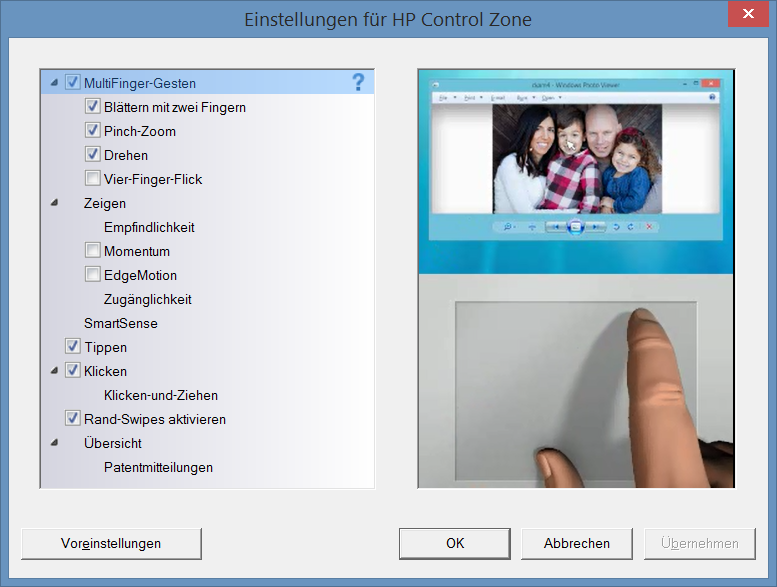Viewport: 777px width, 587px height.
Task: Enable the Momentum checkbox
Action: coord(92,250)
